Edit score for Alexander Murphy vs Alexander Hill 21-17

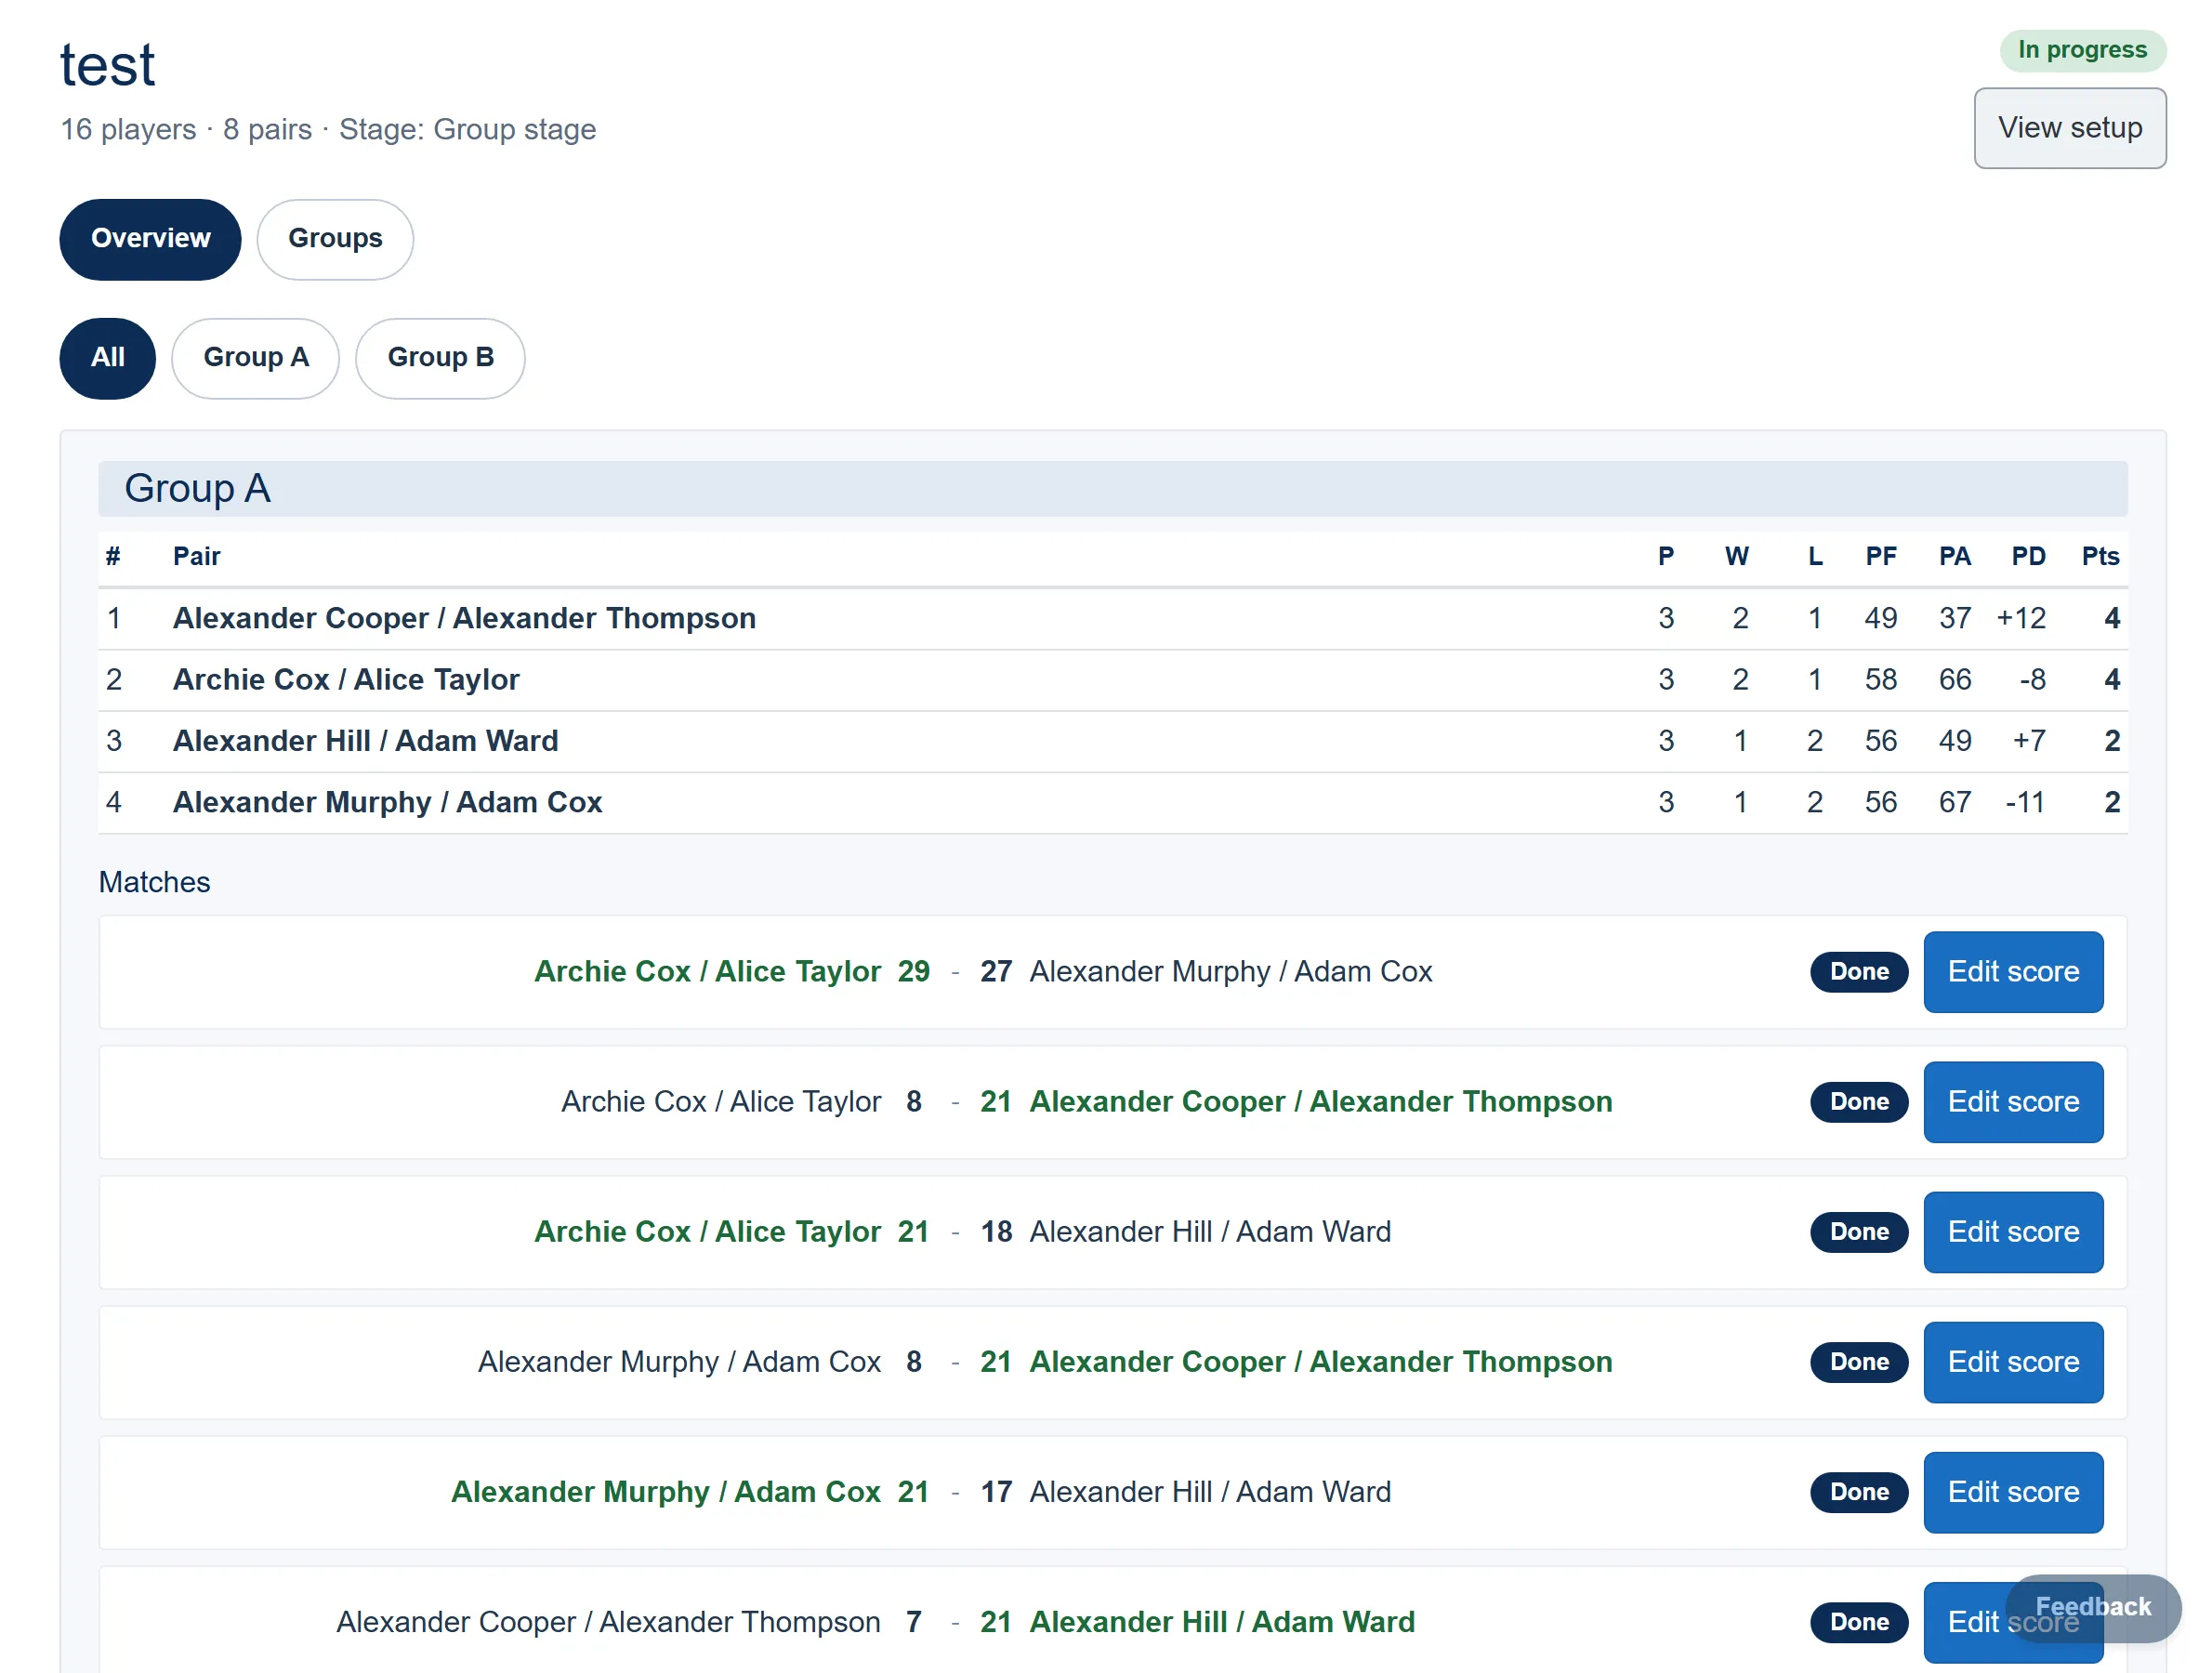(x=2013, y=1491)
